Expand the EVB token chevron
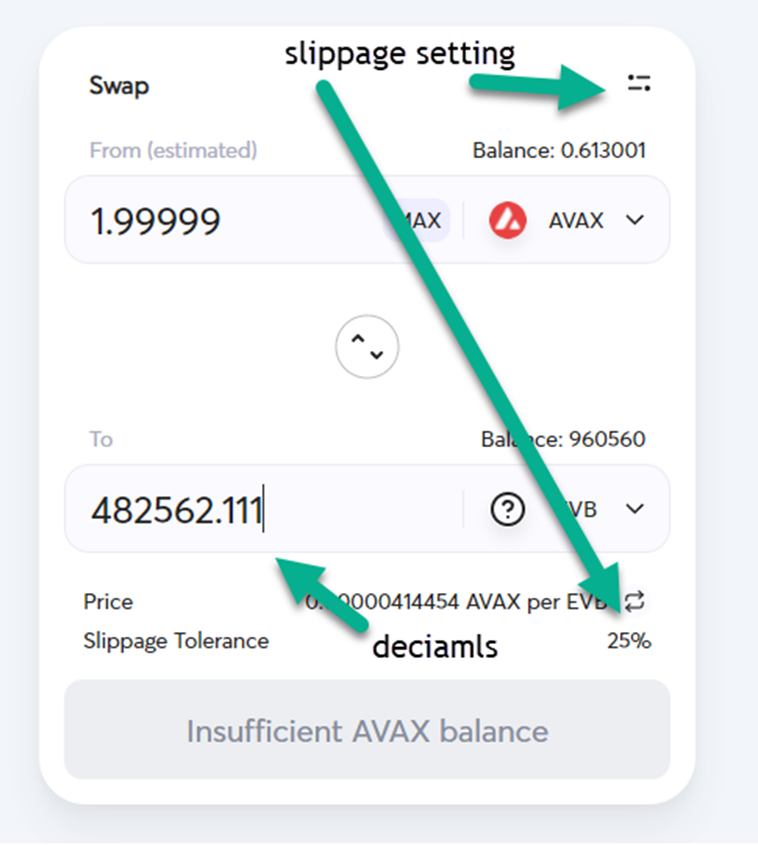This screenshot has height=845, width=758. [x=634, y=509]
